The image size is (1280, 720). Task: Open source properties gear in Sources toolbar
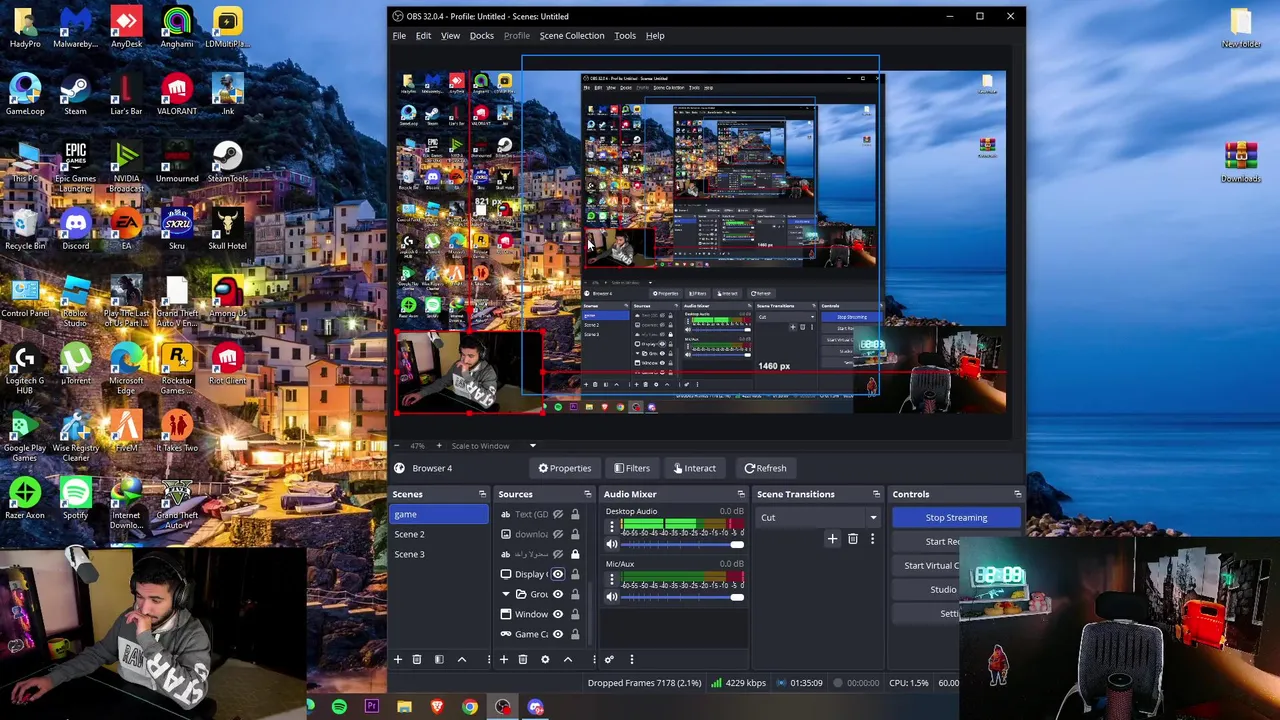point(545,659)
